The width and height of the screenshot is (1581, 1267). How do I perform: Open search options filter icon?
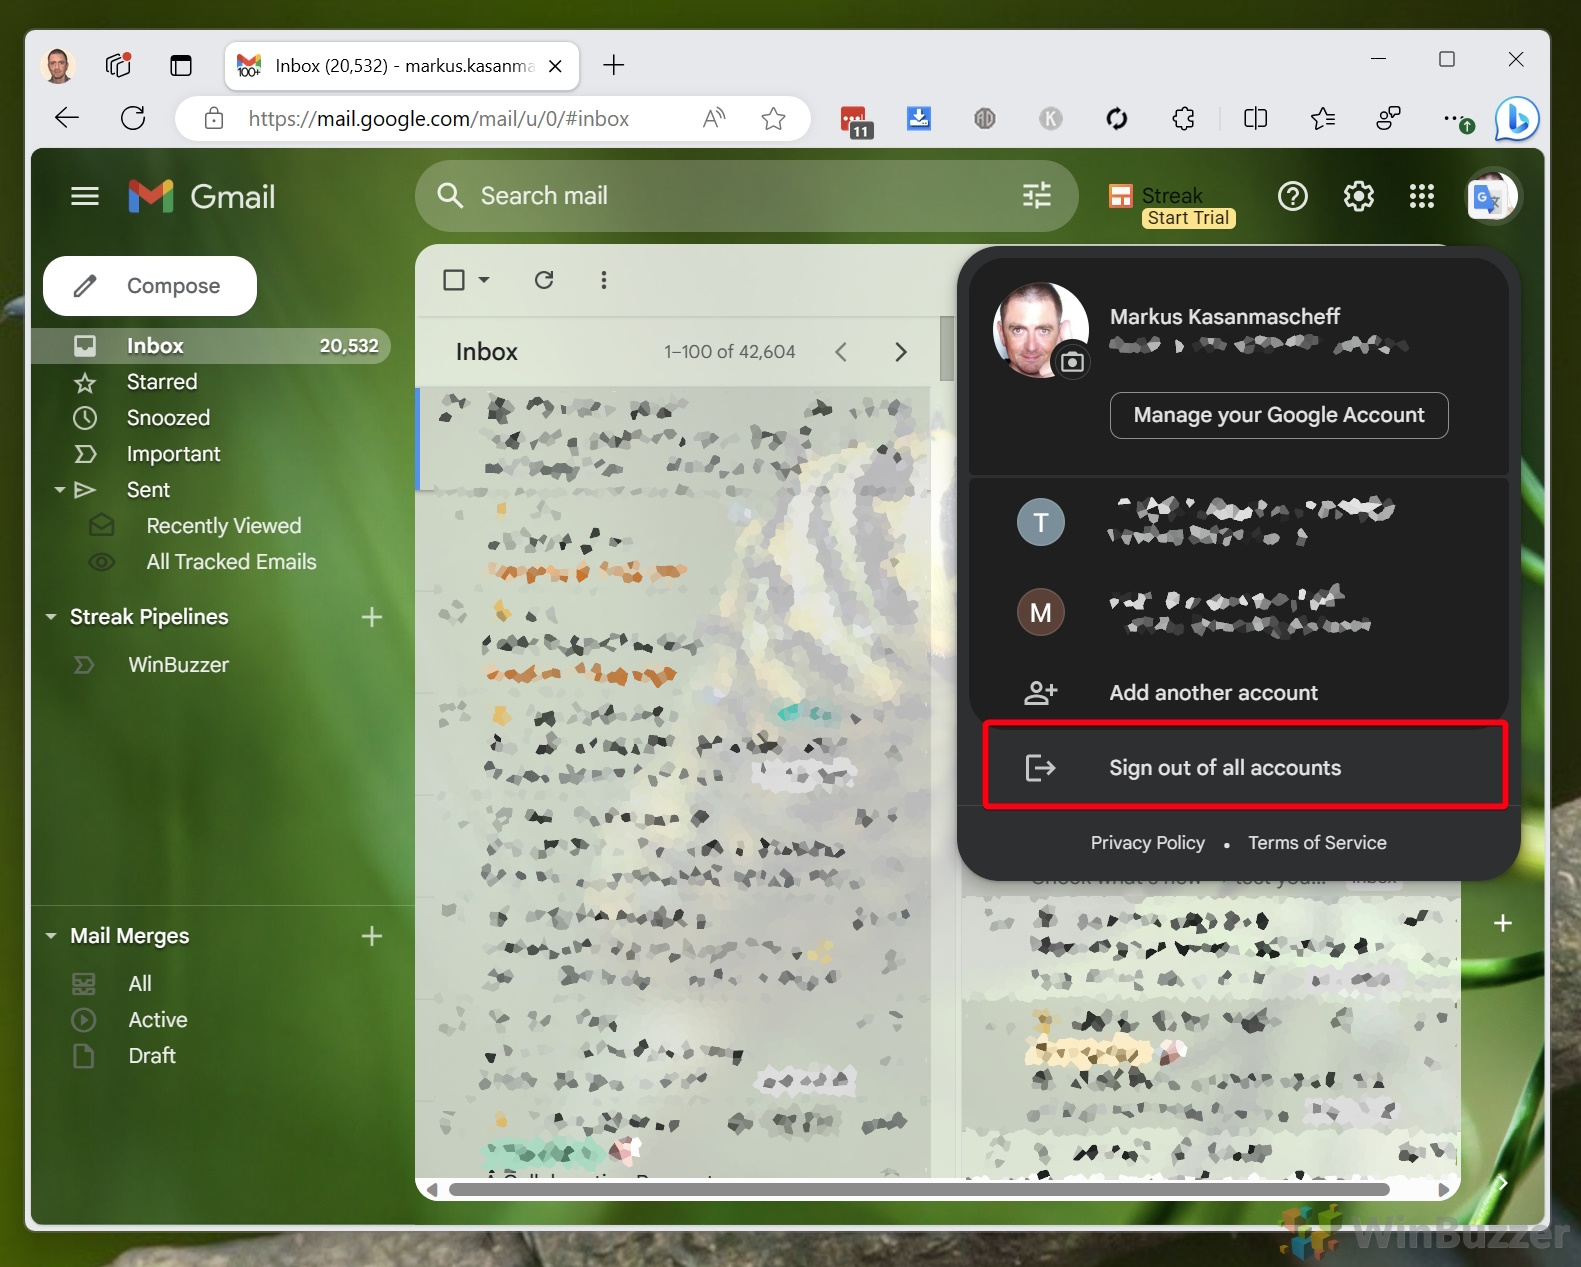[1037, 195]
